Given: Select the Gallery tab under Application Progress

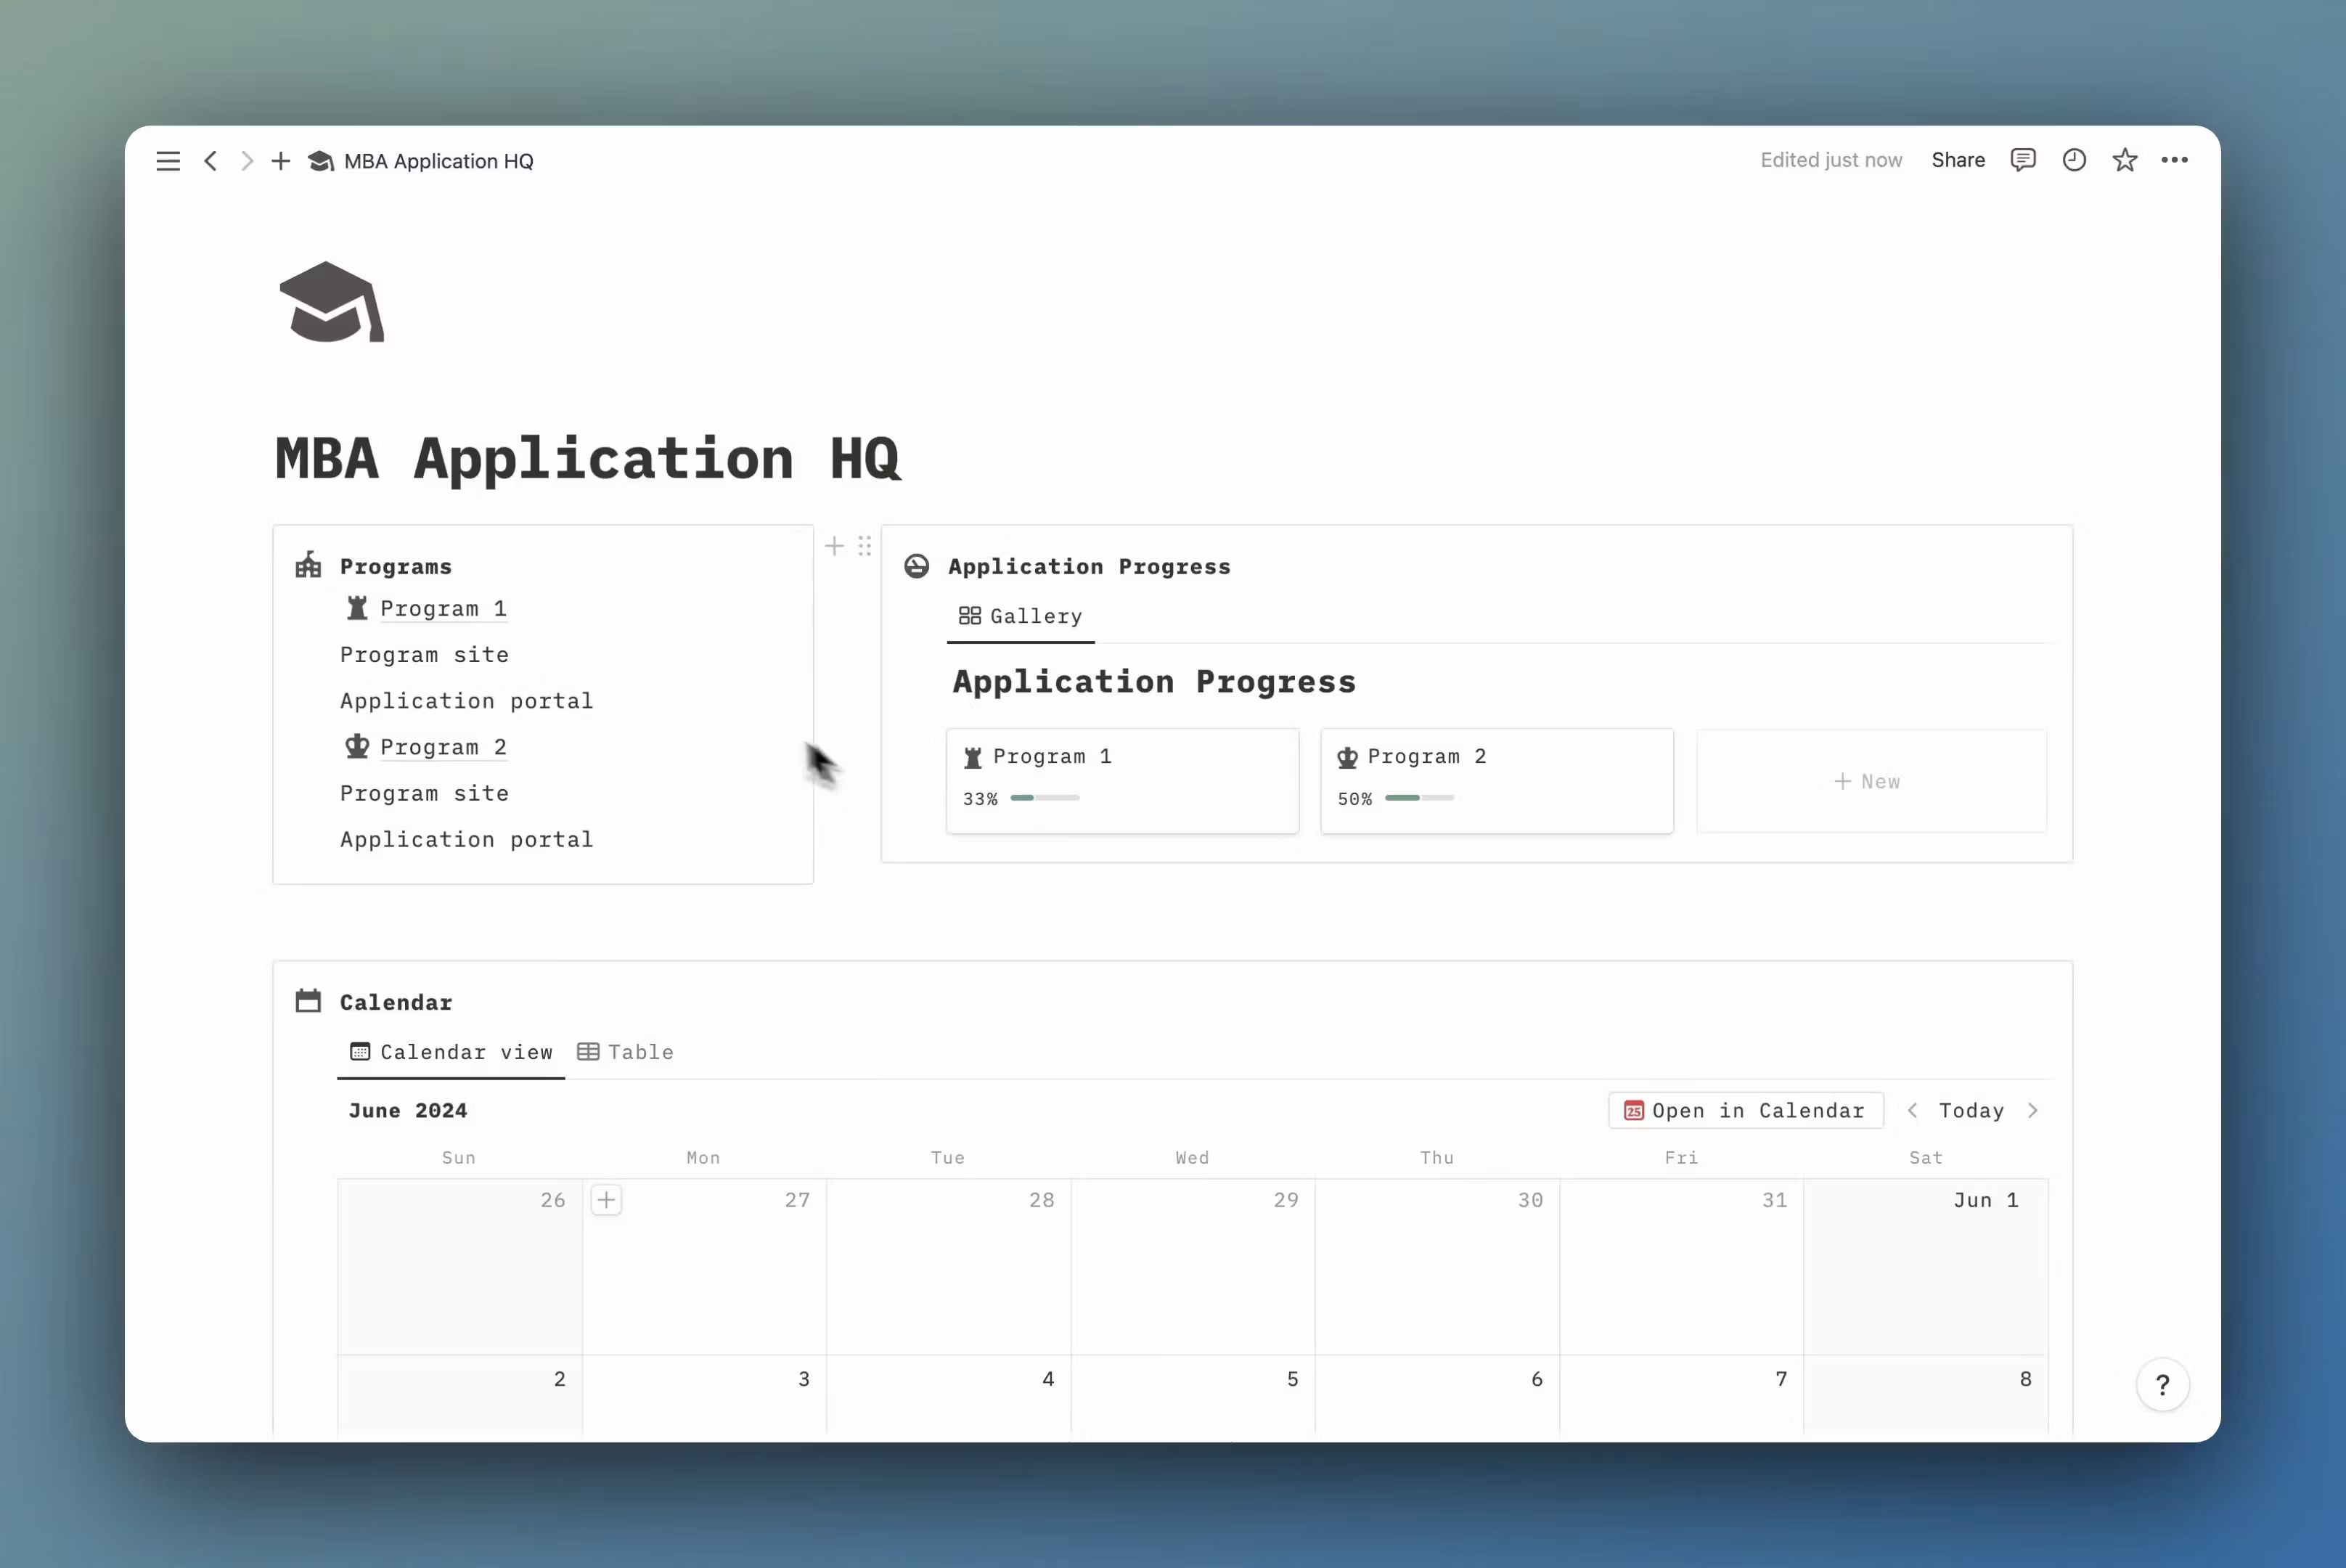Looking at the screenshot, I should (x=1020, y=616).
